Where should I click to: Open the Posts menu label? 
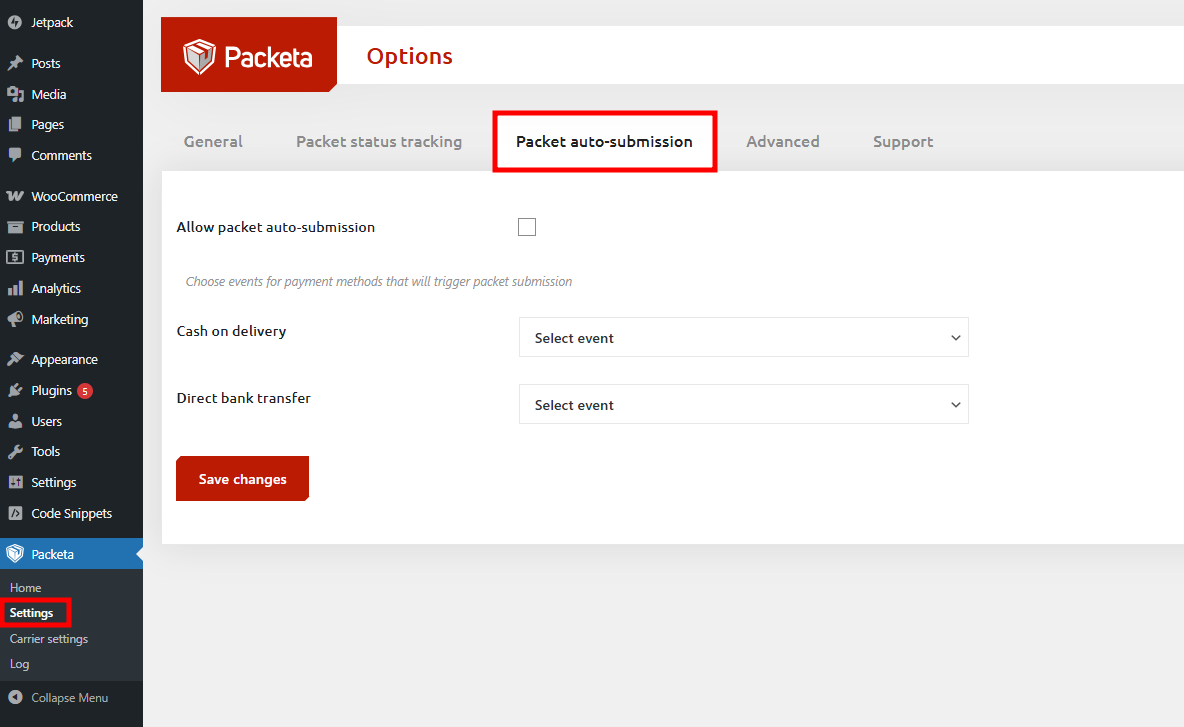click(x=46, y=63)
